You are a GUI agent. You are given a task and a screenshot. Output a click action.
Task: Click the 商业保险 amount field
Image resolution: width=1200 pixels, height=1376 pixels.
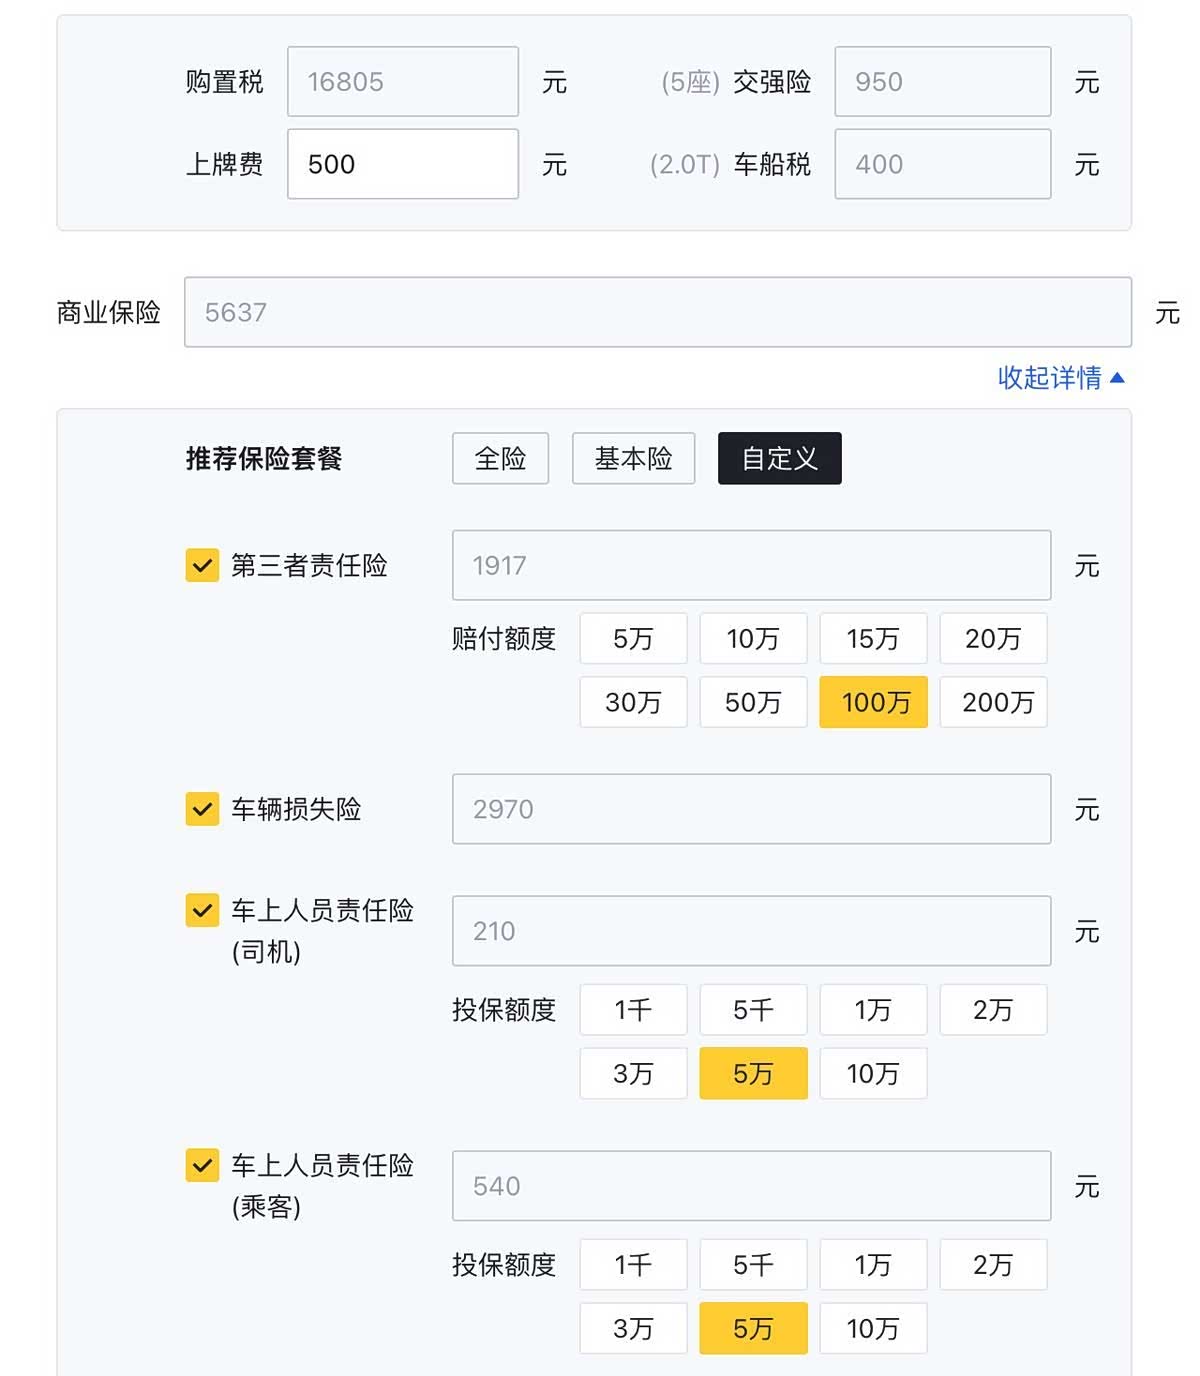(657, 313)
